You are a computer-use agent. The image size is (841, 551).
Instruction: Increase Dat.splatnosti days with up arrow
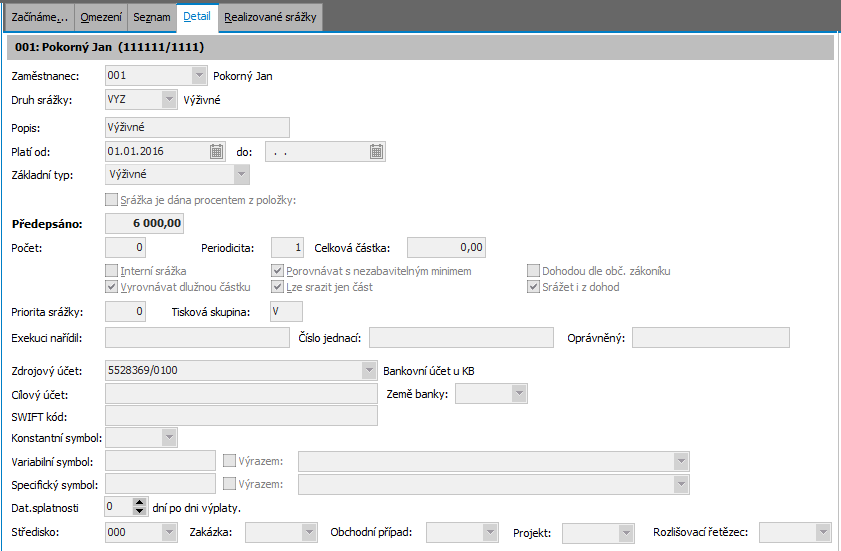point(140,502)
